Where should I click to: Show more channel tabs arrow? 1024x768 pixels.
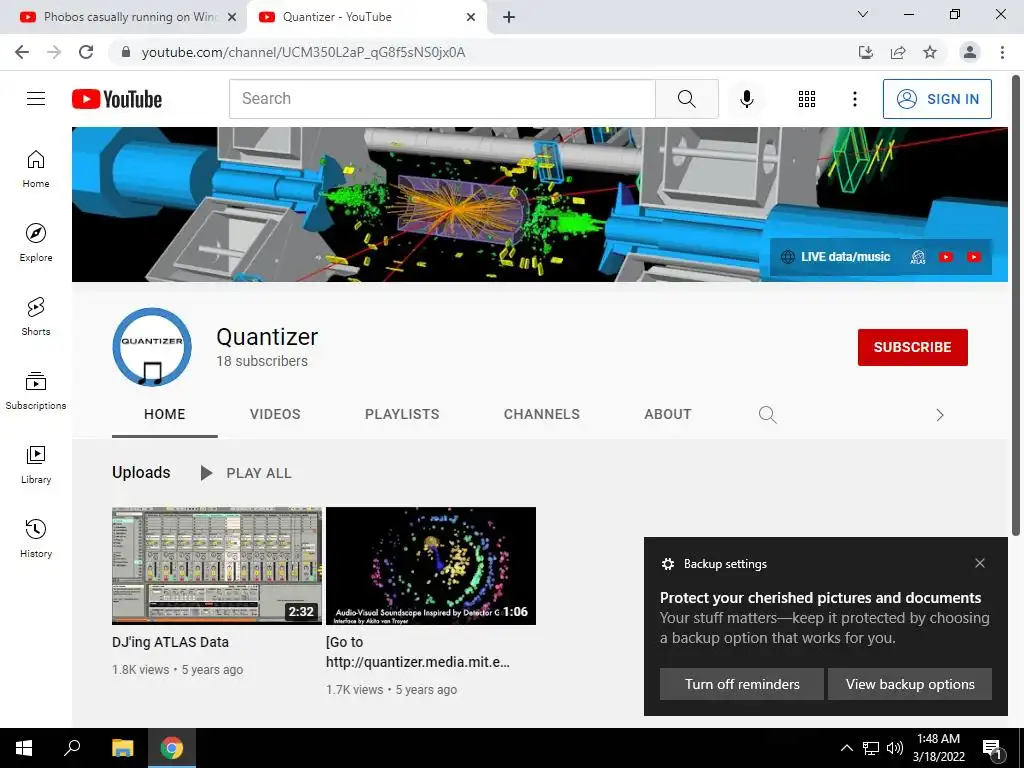tap(939, 415)
